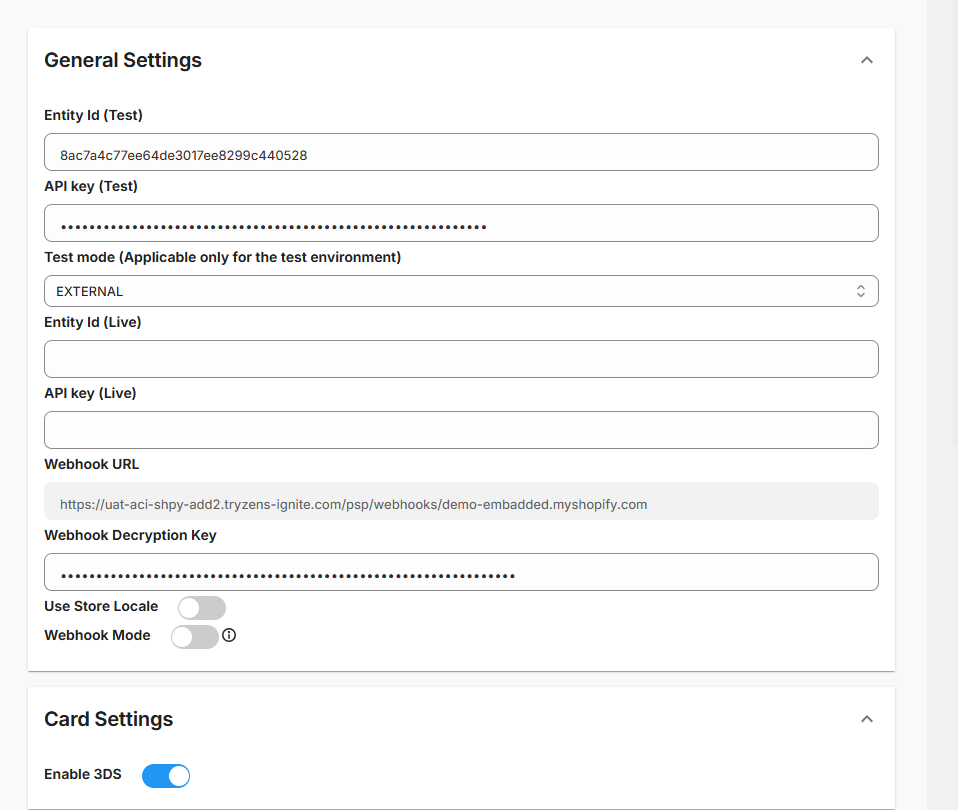Click the API key (Live) input field

[461, 430]
